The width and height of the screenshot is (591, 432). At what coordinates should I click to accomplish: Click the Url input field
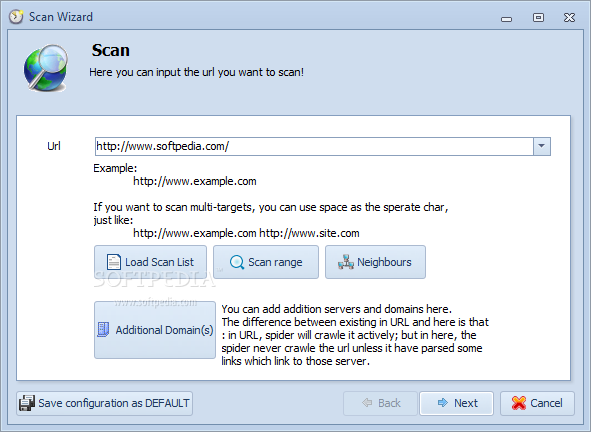(x=314, y=146)
